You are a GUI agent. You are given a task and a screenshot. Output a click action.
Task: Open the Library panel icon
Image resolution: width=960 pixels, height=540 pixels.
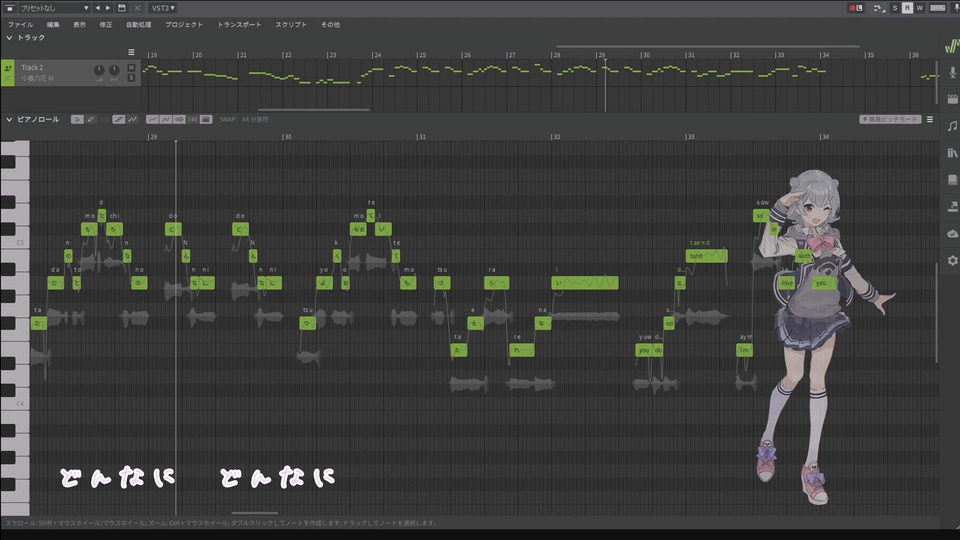coord(952,153)
